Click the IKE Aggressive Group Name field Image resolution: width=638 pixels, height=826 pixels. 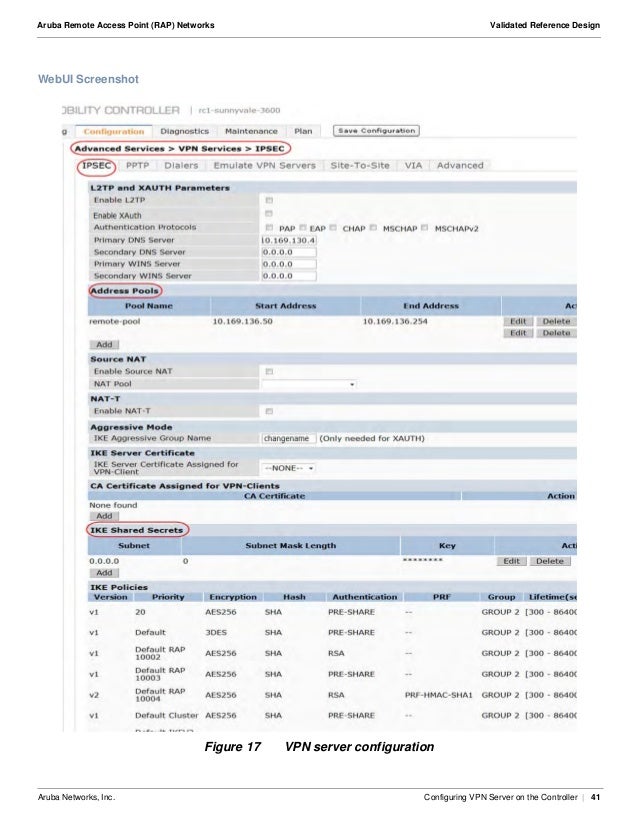288,438
